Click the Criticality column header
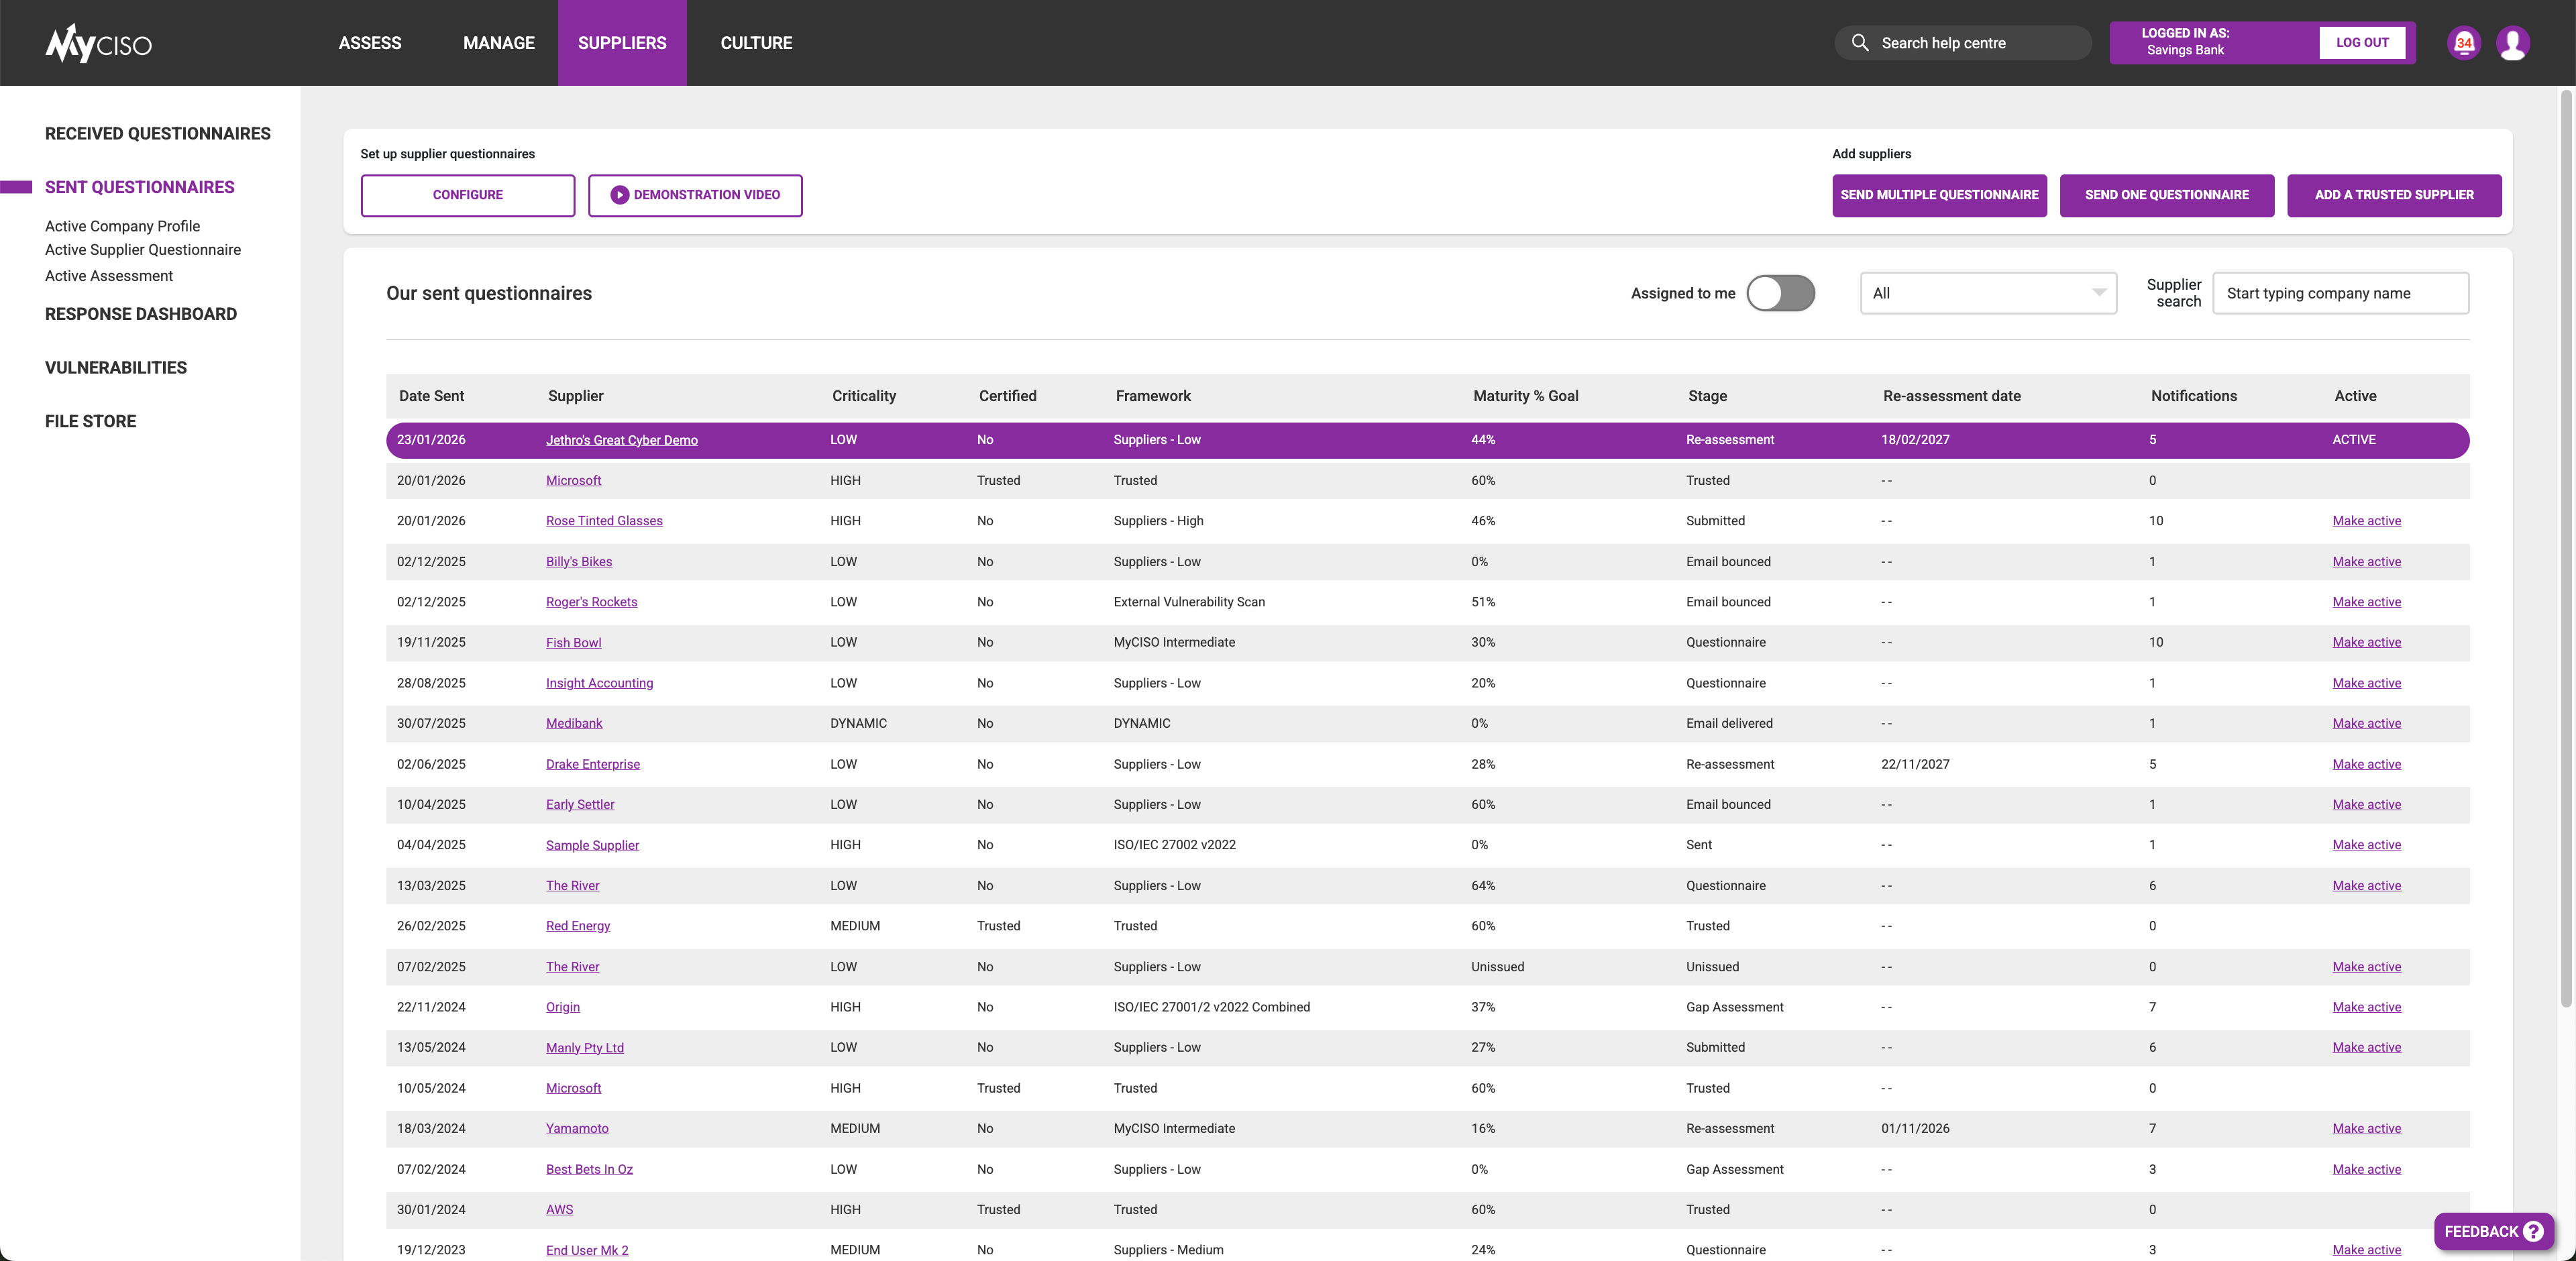This screenshot has width=2576, height=1261. pyautogui.click(x=864, y=396)
